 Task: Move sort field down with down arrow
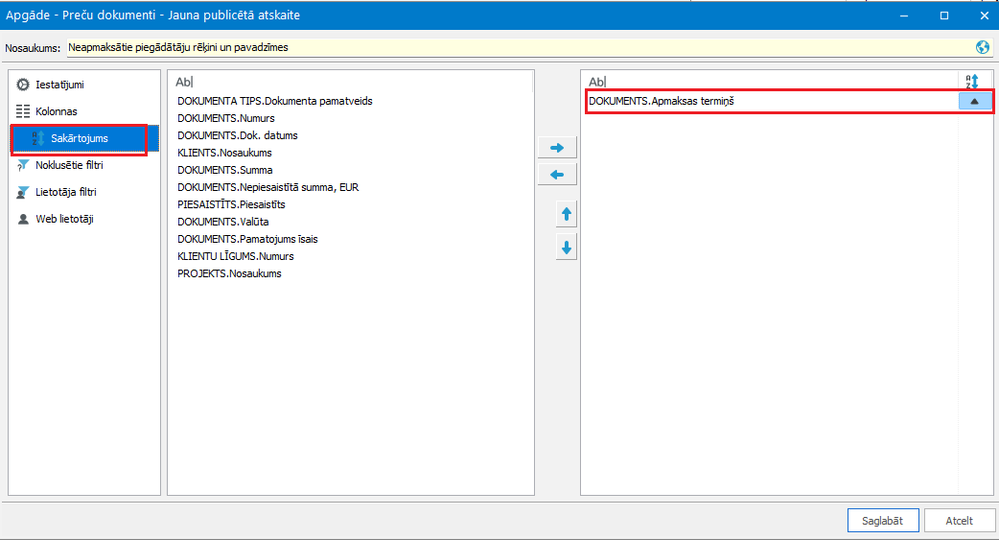566,248
